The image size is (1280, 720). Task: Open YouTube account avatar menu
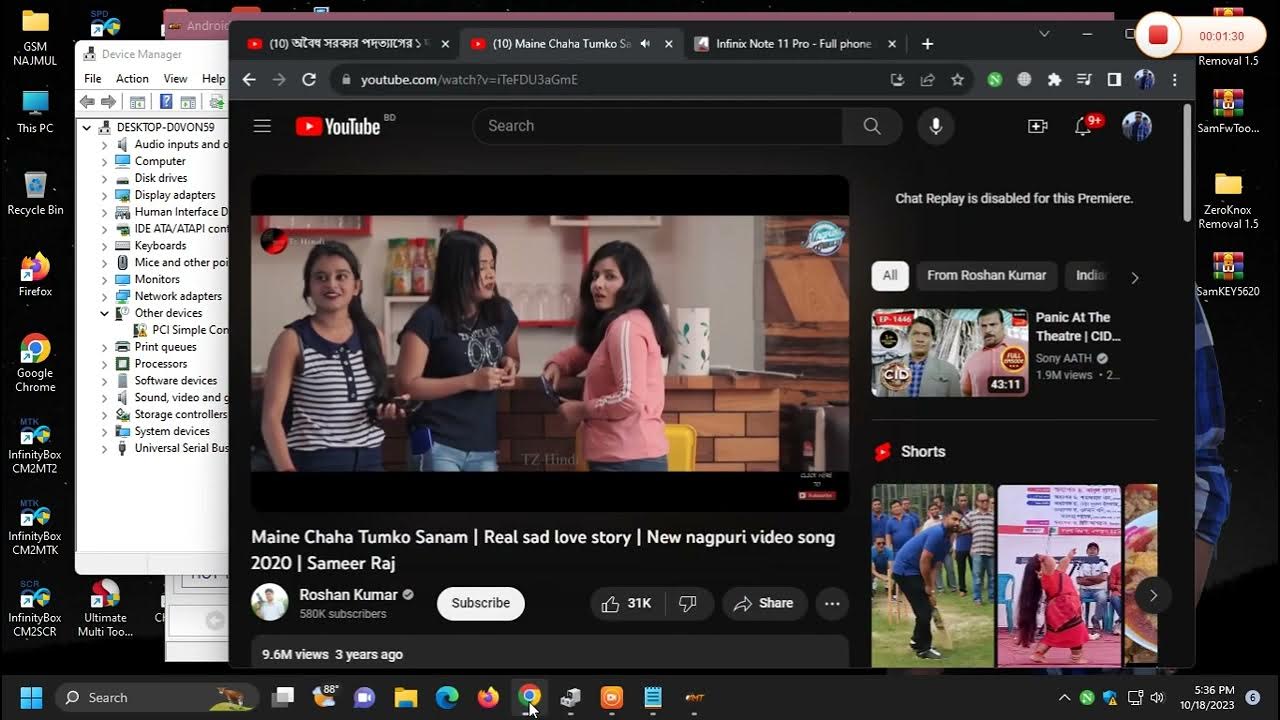[x=1137, y=126]
